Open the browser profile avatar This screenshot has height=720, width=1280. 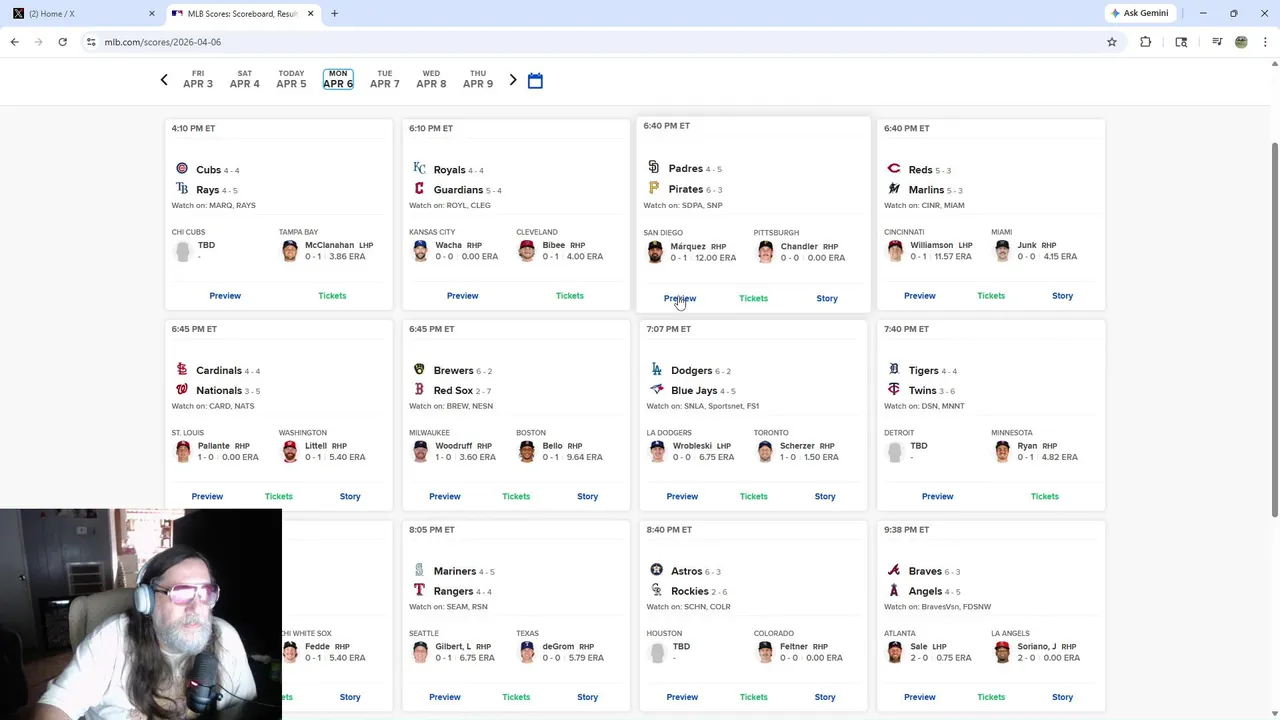1241,42
